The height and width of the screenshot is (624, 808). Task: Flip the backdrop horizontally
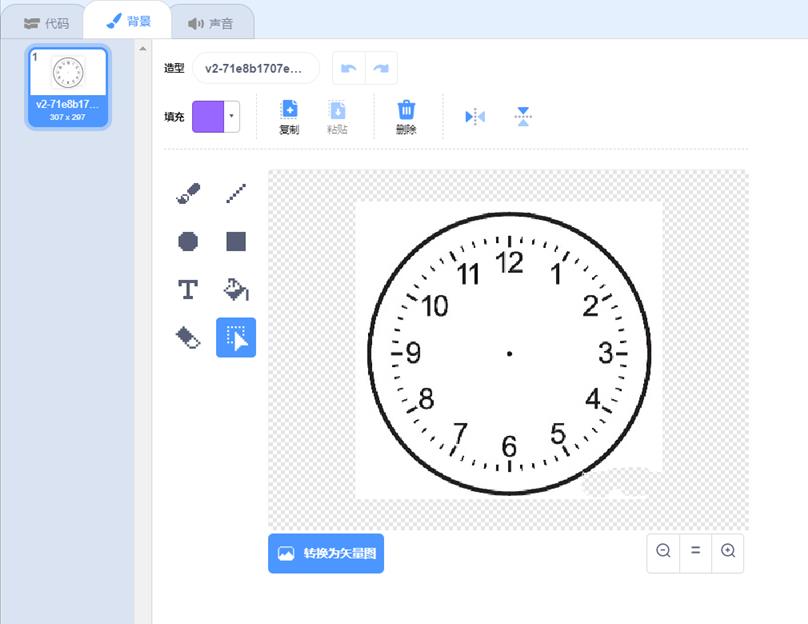(473, 115)
